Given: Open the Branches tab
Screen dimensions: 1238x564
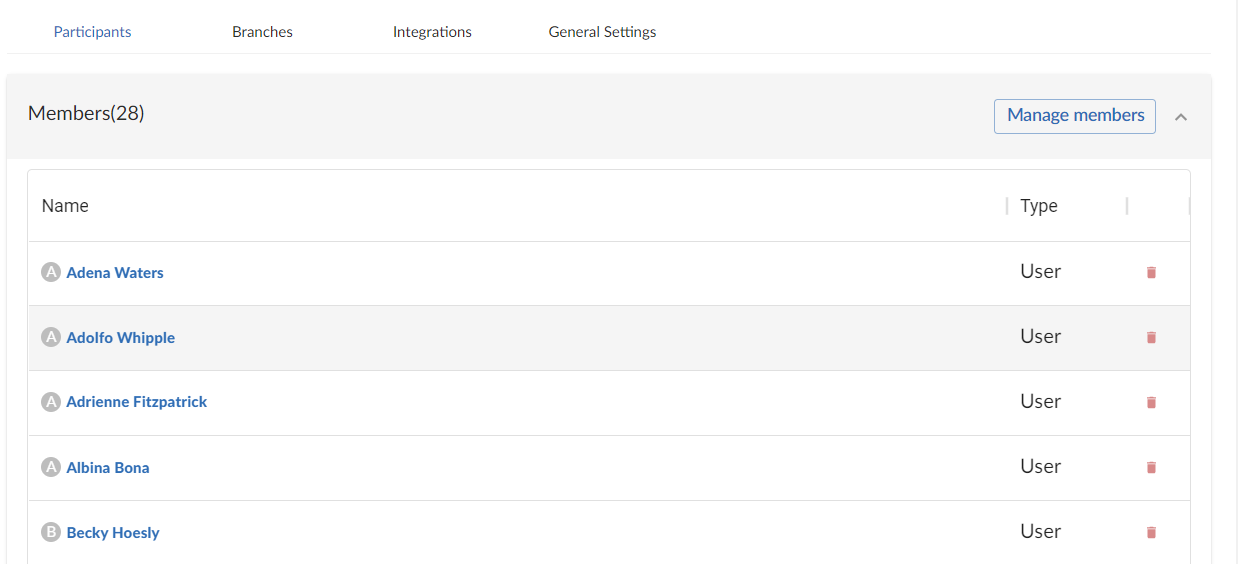Looking at the screenshot, I should [x=262, y=32].
